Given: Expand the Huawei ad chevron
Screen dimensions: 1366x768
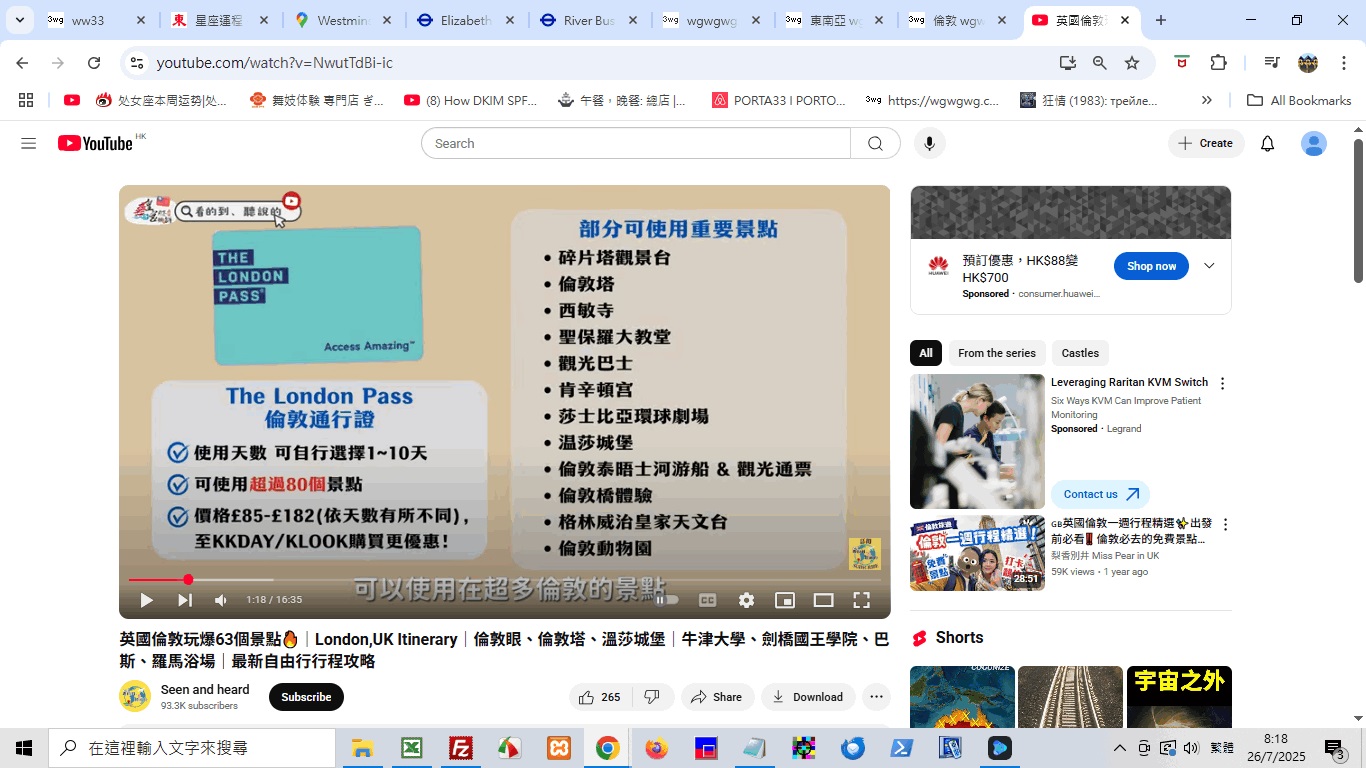Looking at the screenshot, I should 1209,266.
